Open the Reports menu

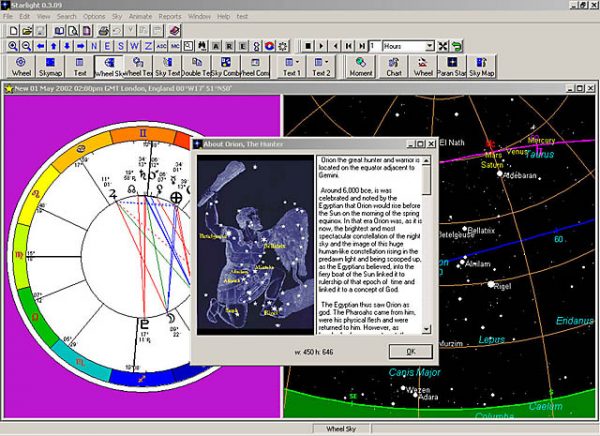click(x=170, y=17)
